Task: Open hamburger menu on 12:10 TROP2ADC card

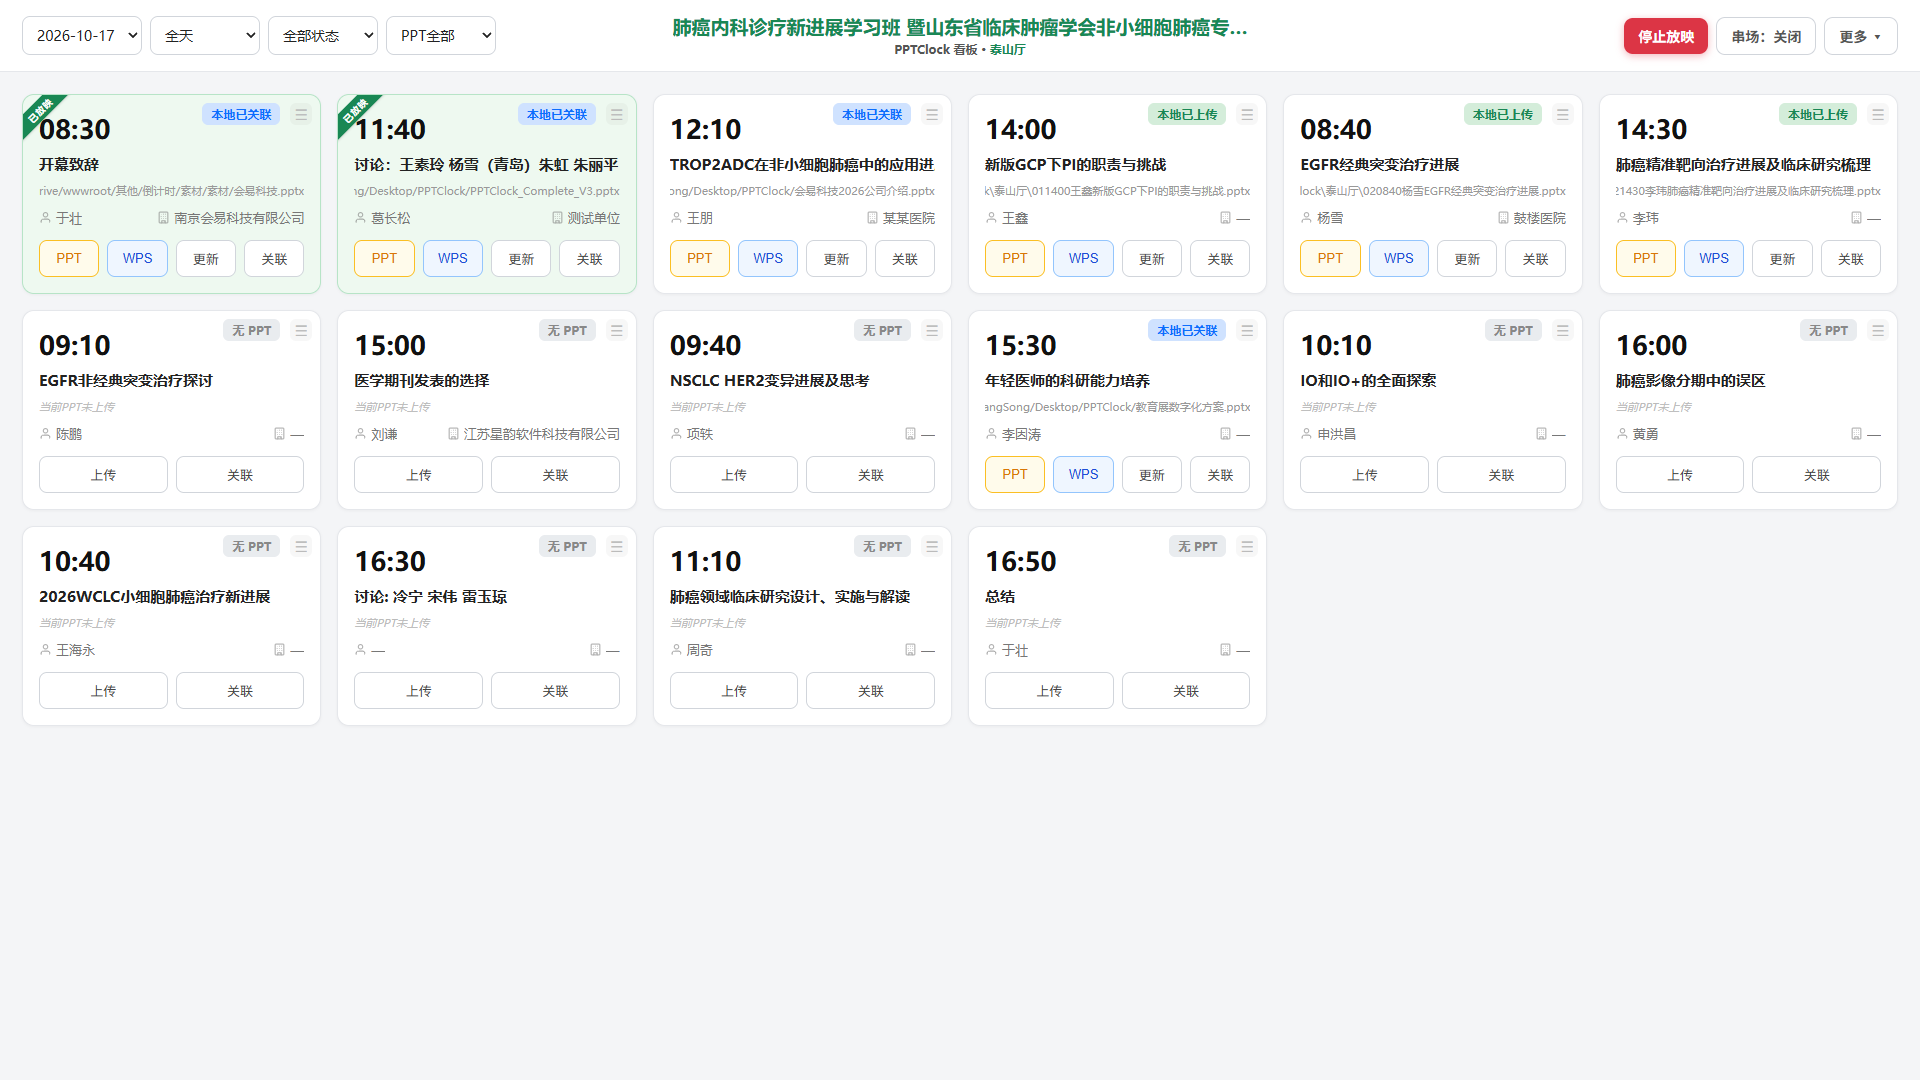Action: coord(932,115)
